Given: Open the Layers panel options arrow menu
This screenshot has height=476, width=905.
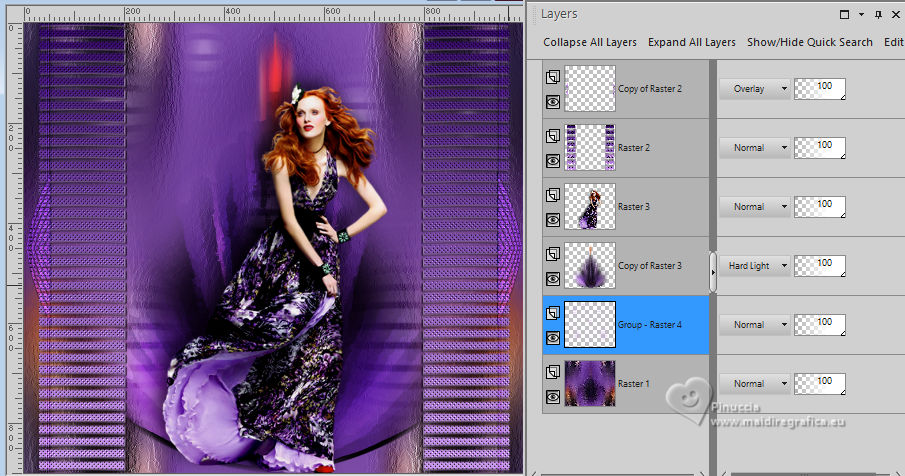Looking at the screenshot, I should coord(860,14).
